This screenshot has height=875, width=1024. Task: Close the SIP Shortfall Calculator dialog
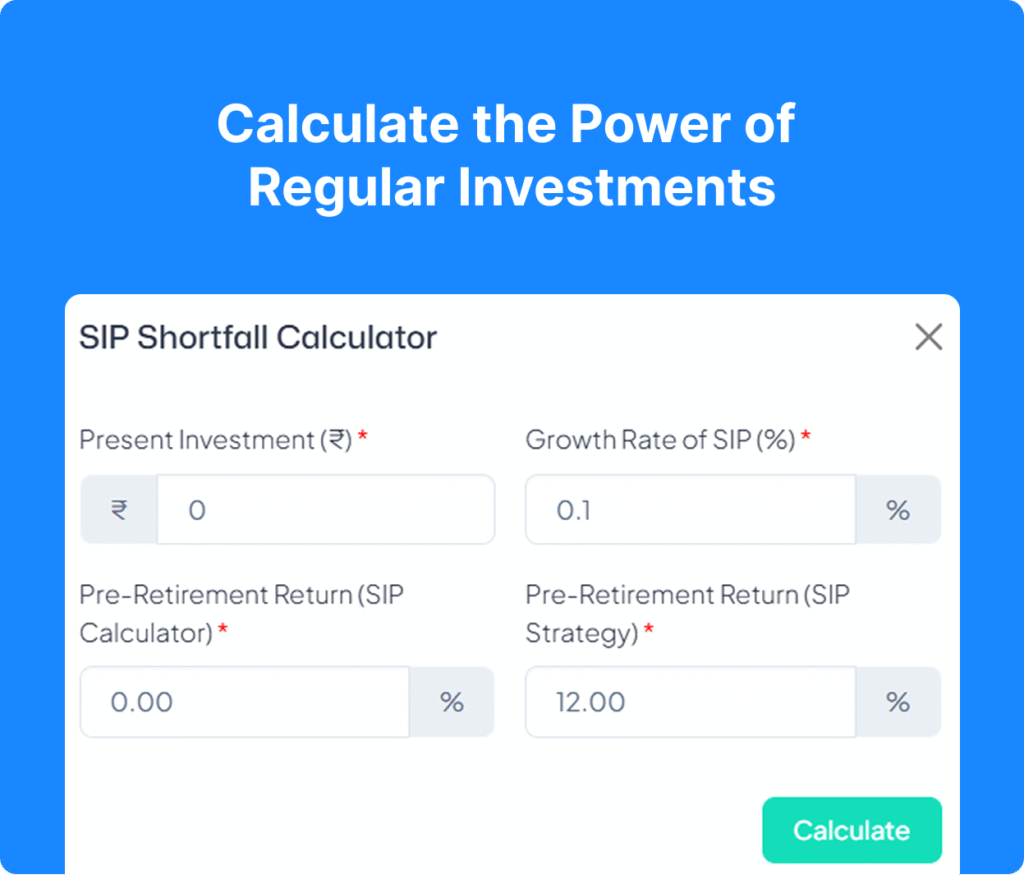pos(929,337)
